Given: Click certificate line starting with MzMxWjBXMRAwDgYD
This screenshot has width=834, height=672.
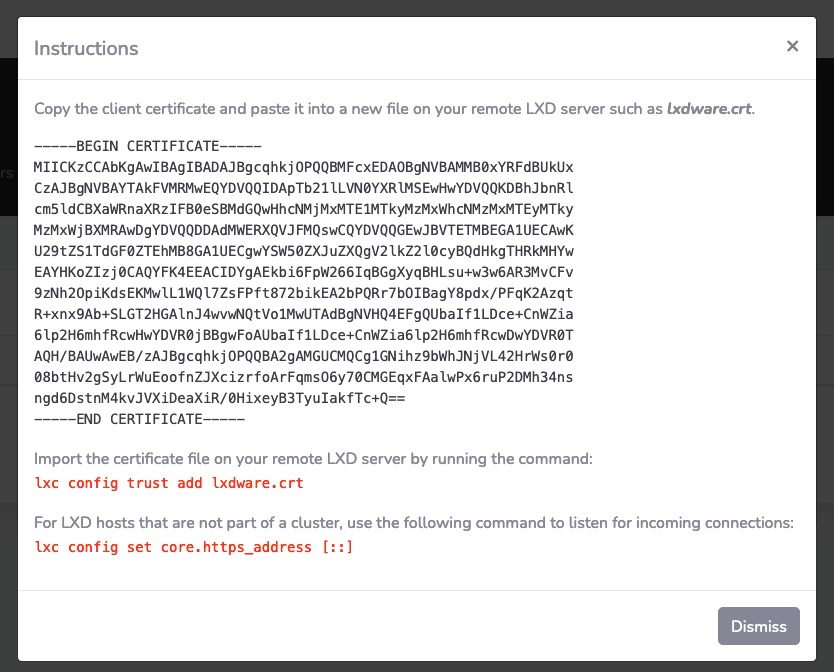Looking at the screenshot, I should [303, 230].
